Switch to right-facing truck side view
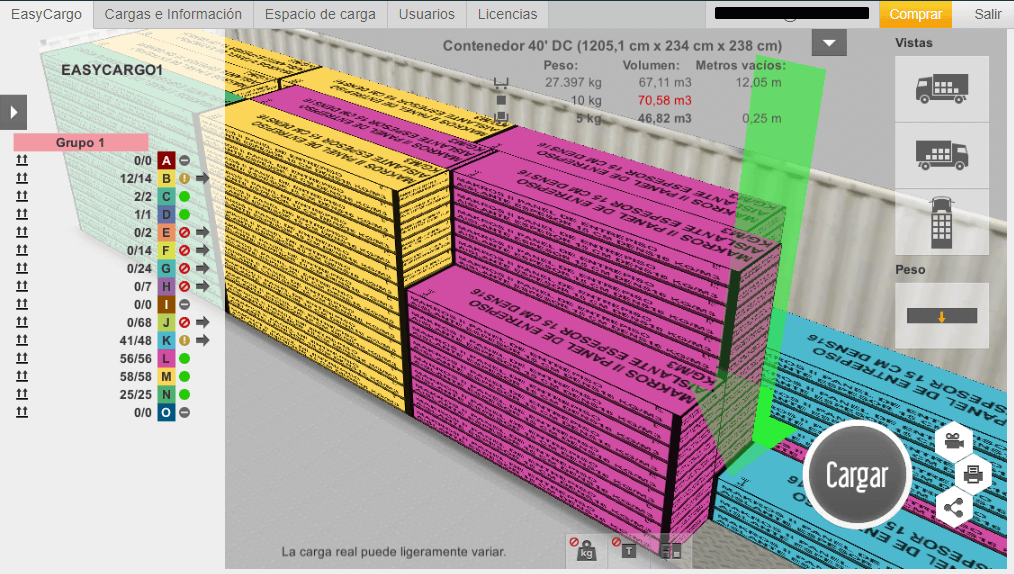The width and height of the screenshot is (1014, 574). point(941,155)
